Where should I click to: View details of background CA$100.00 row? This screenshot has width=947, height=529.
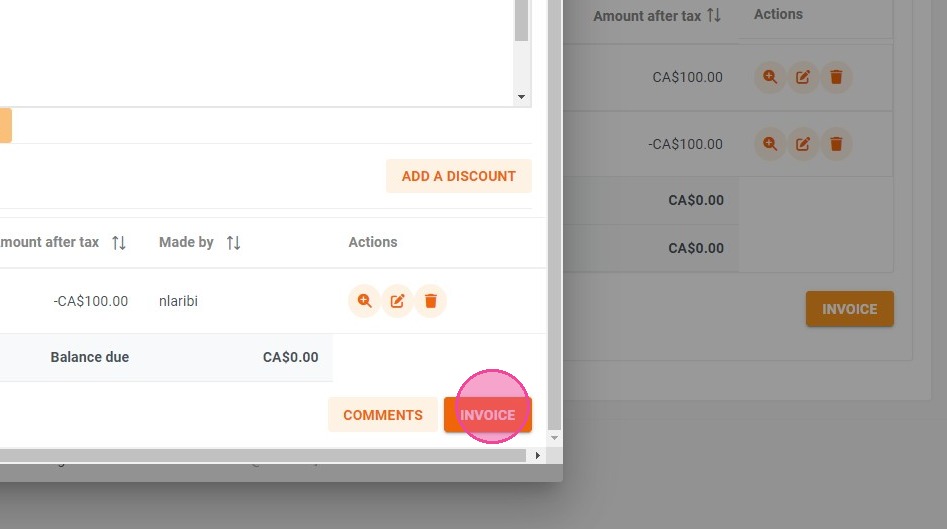point(770,77)
